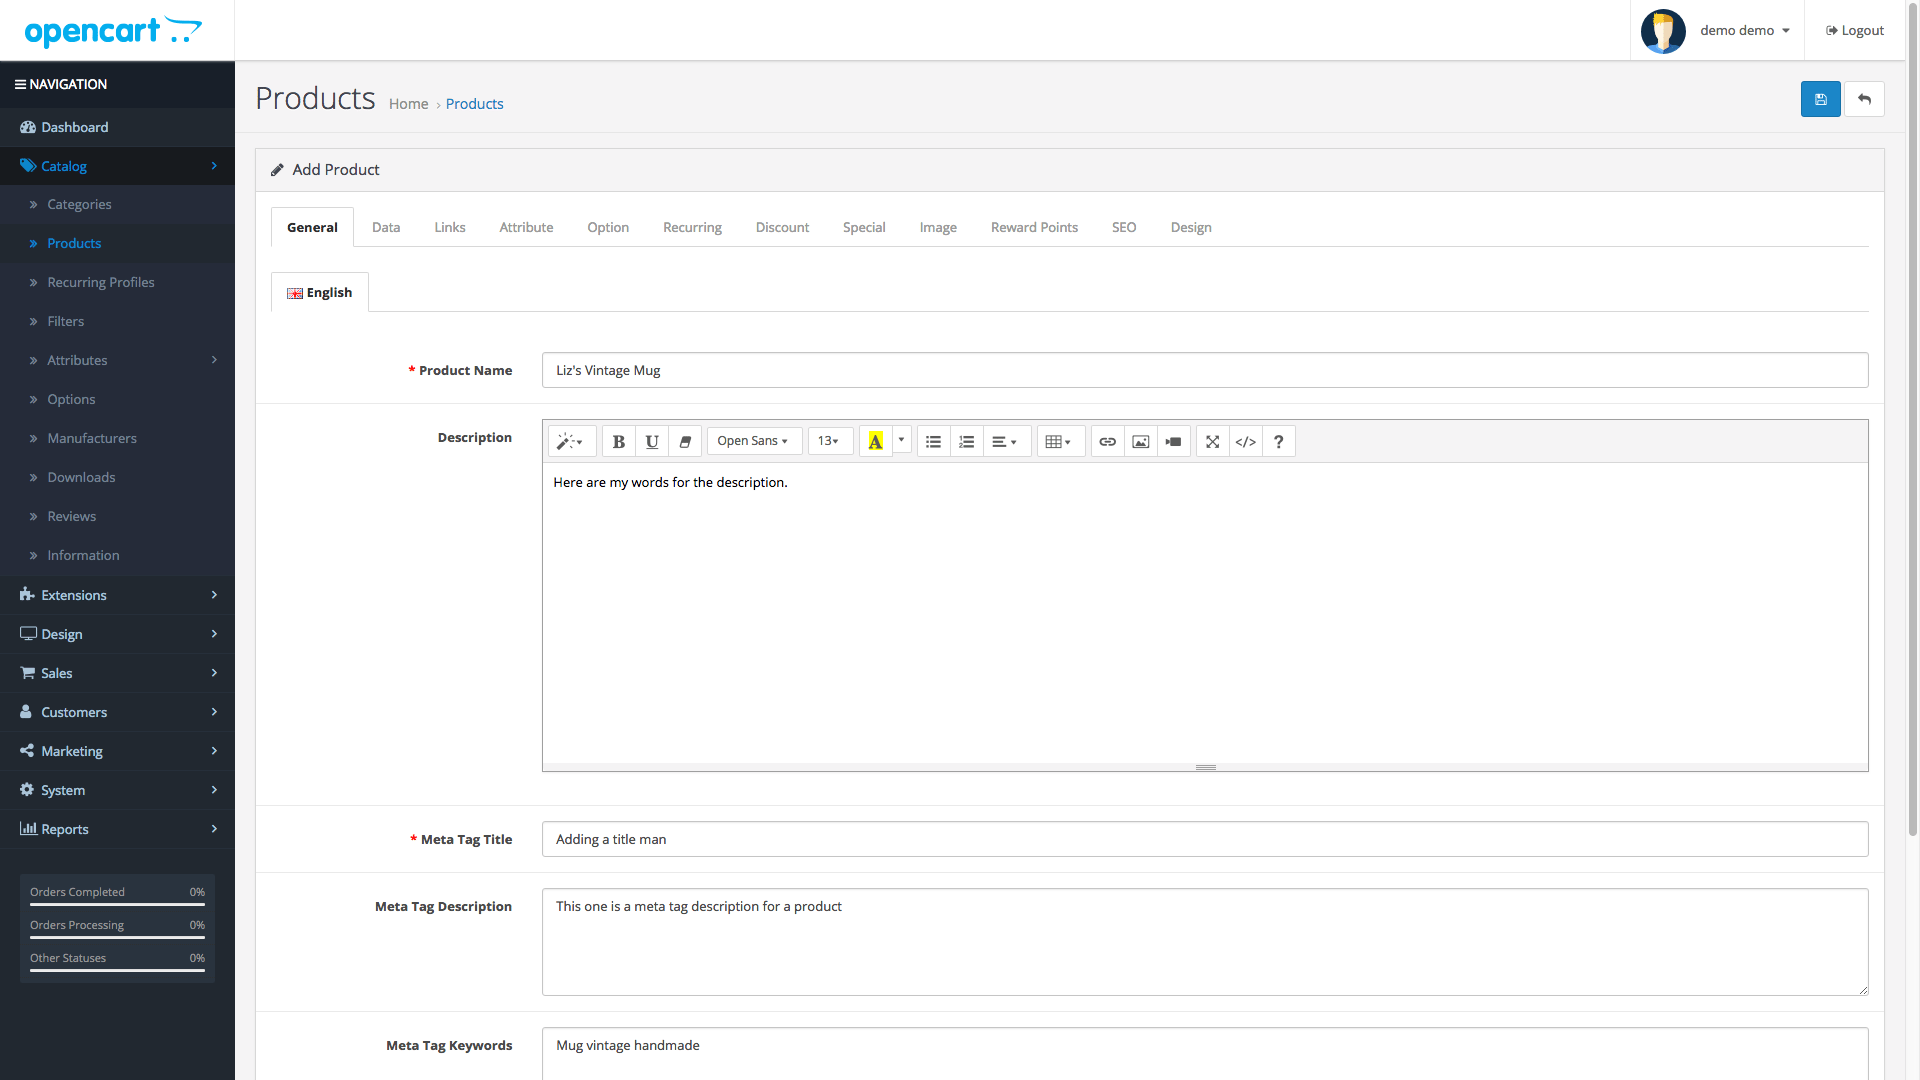Open the paragraph alignment dropdown

click(1005, 441)
